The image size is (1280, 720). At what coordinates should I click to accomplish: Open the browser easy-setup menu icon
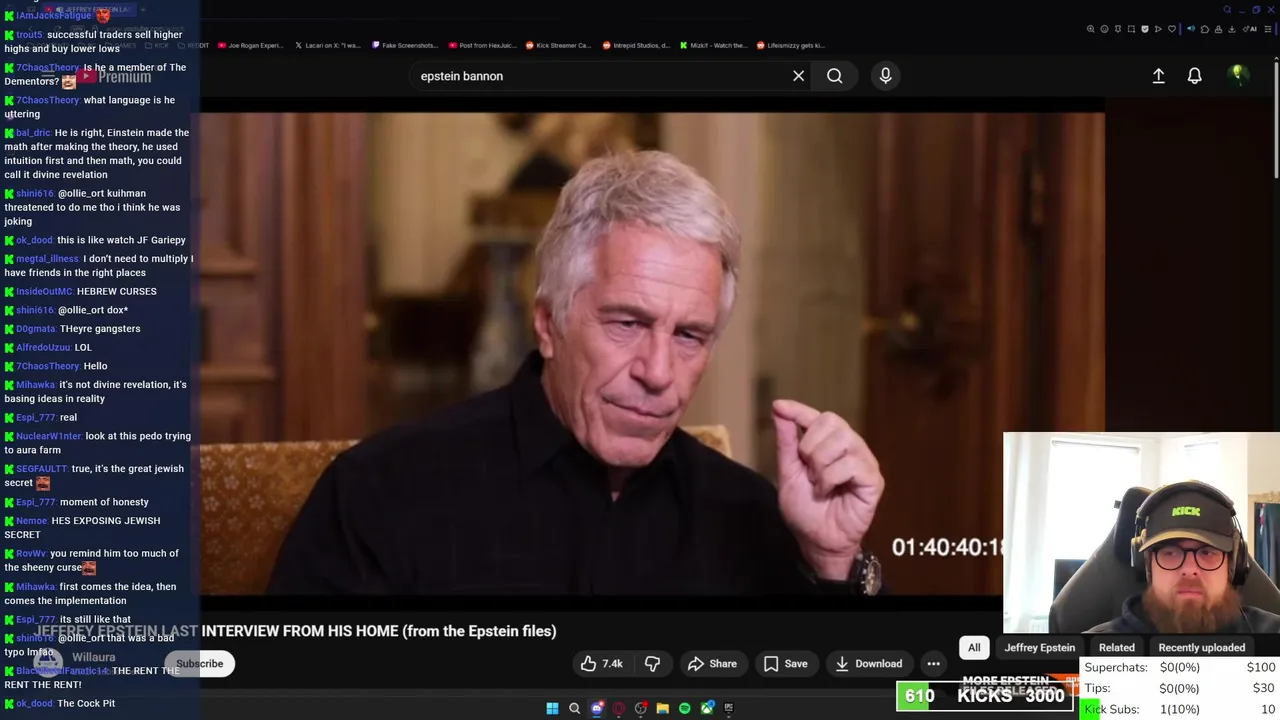click(1268, 29)
